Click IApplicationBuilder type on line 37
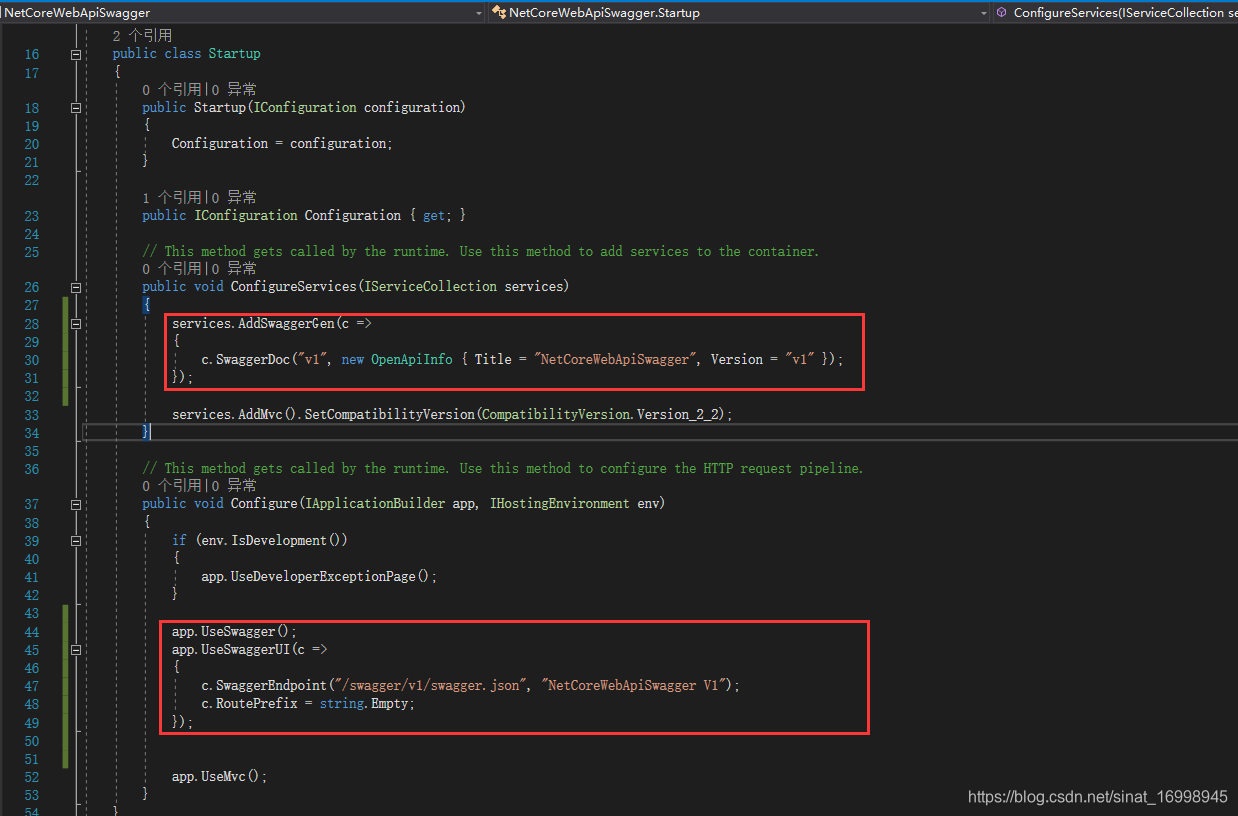Viewport: 1238px width, 816px height. (375, 504)
